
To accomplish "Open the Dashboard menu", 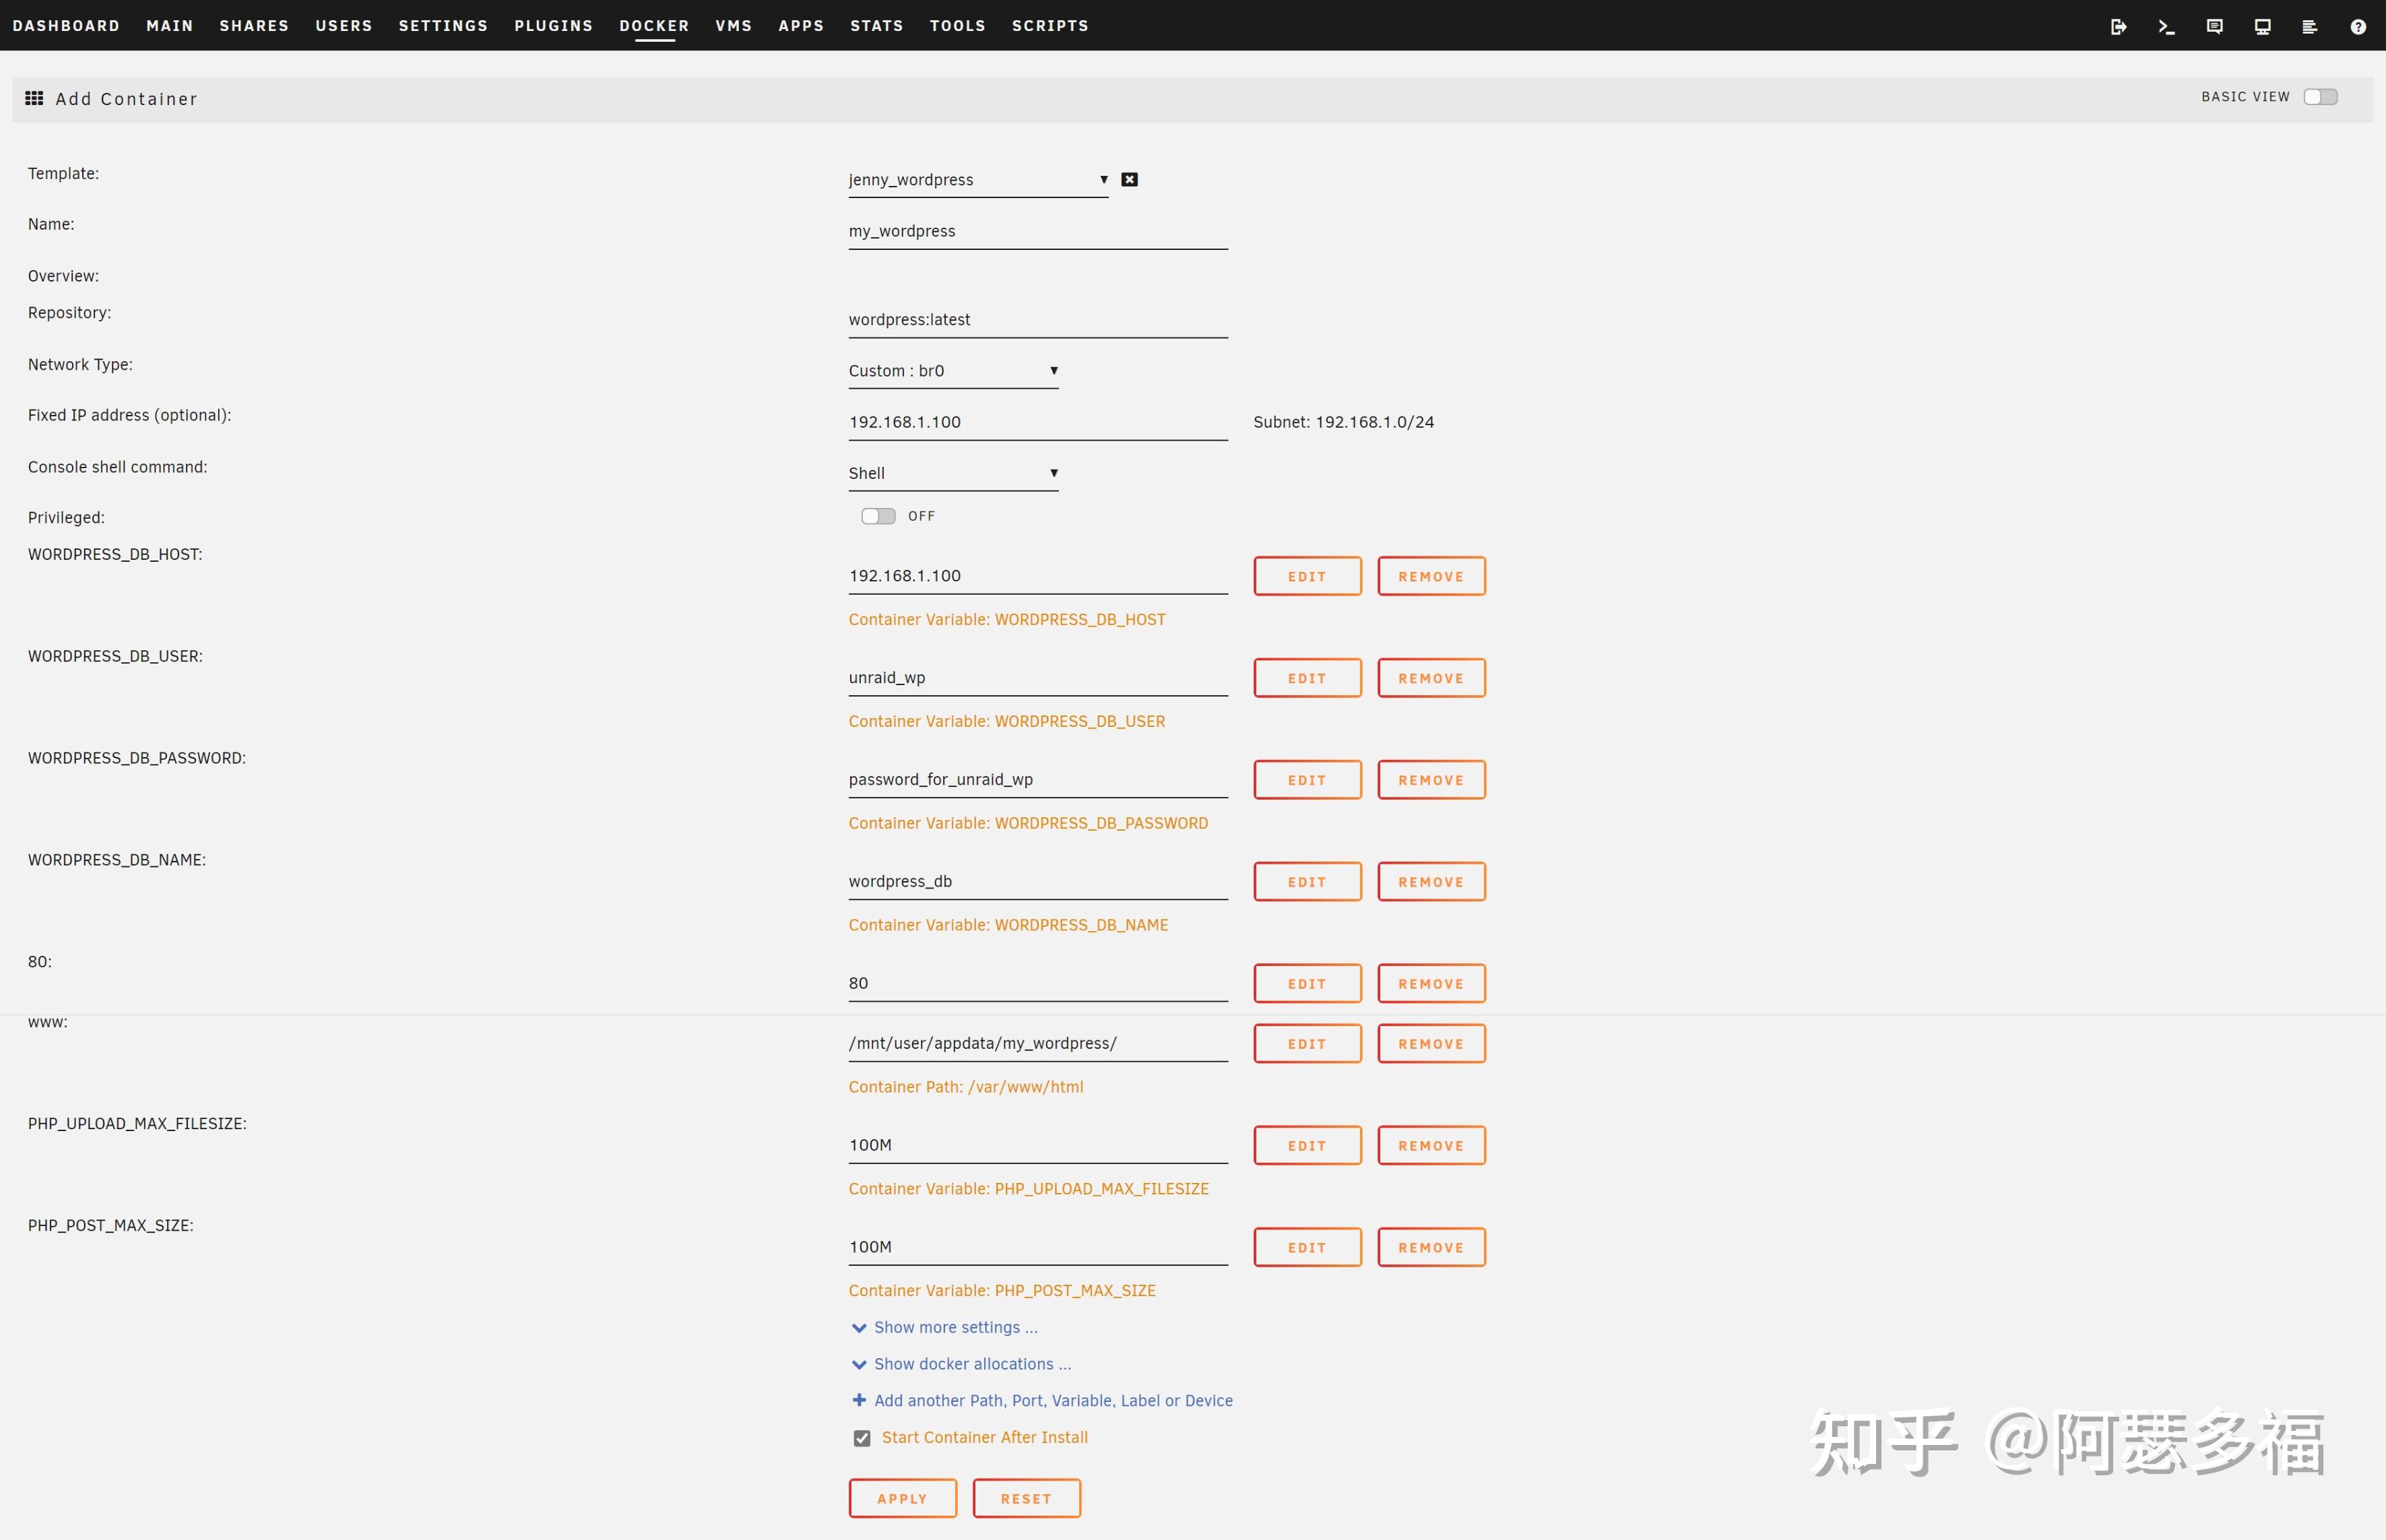I will click(x=66, y=26).
